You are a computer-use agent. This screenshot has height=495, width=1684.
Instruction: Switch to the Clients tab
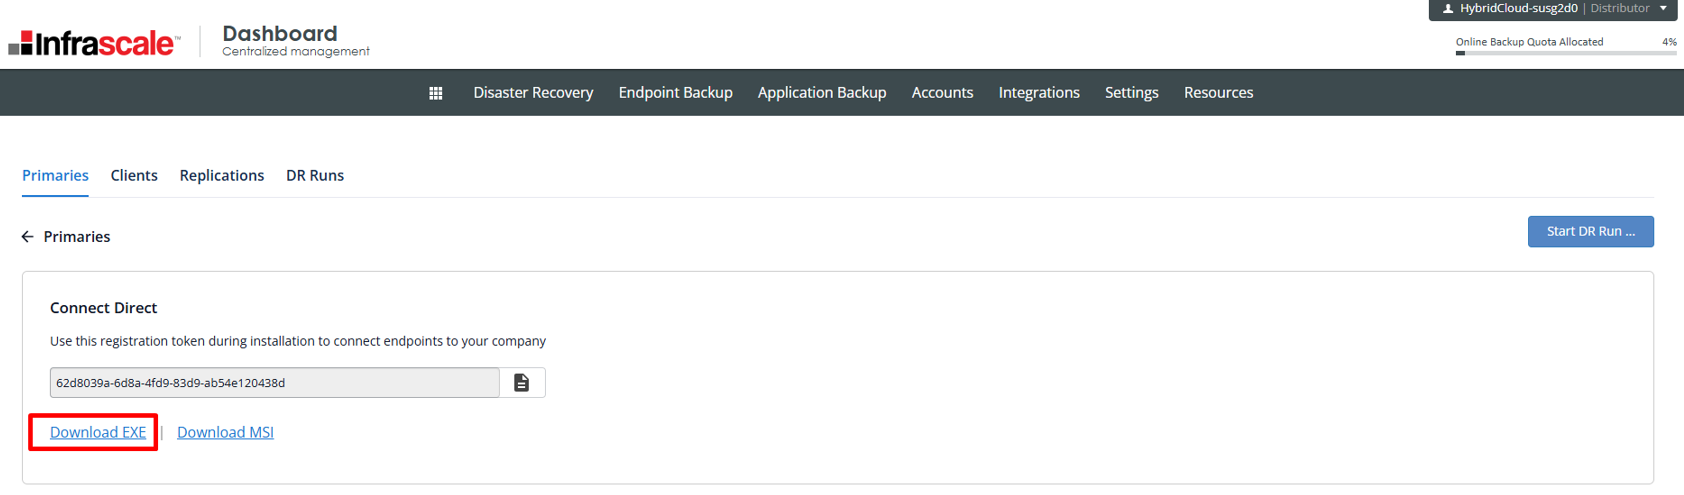click(x=134, y=176)
